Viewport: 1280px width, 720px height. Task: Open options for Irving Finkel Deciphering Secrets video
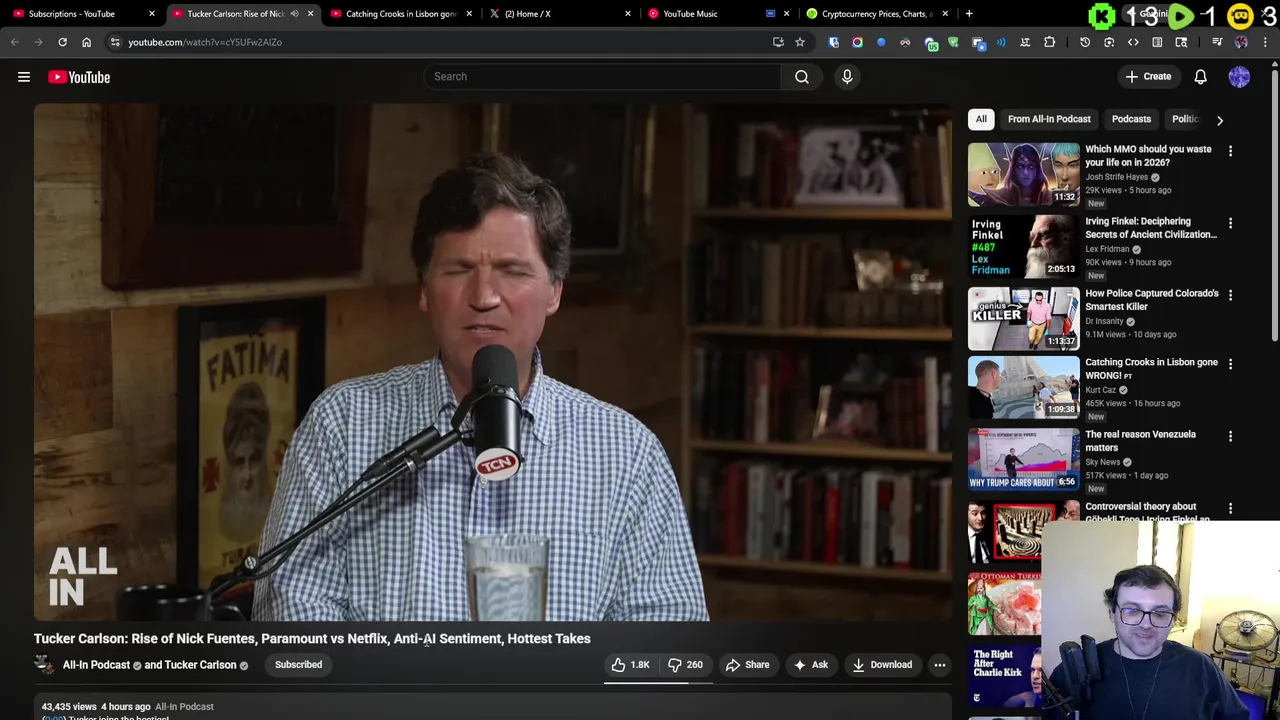point(1230,223)
